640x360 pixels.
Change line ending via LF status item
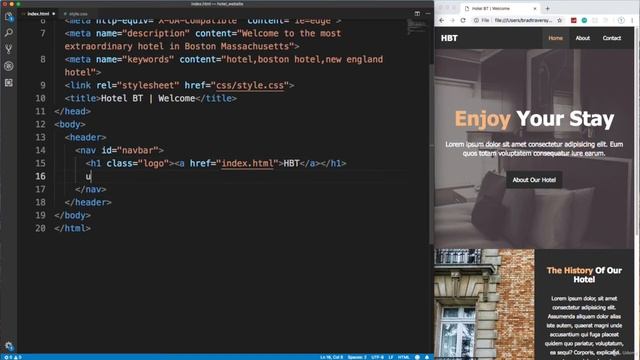391,357
